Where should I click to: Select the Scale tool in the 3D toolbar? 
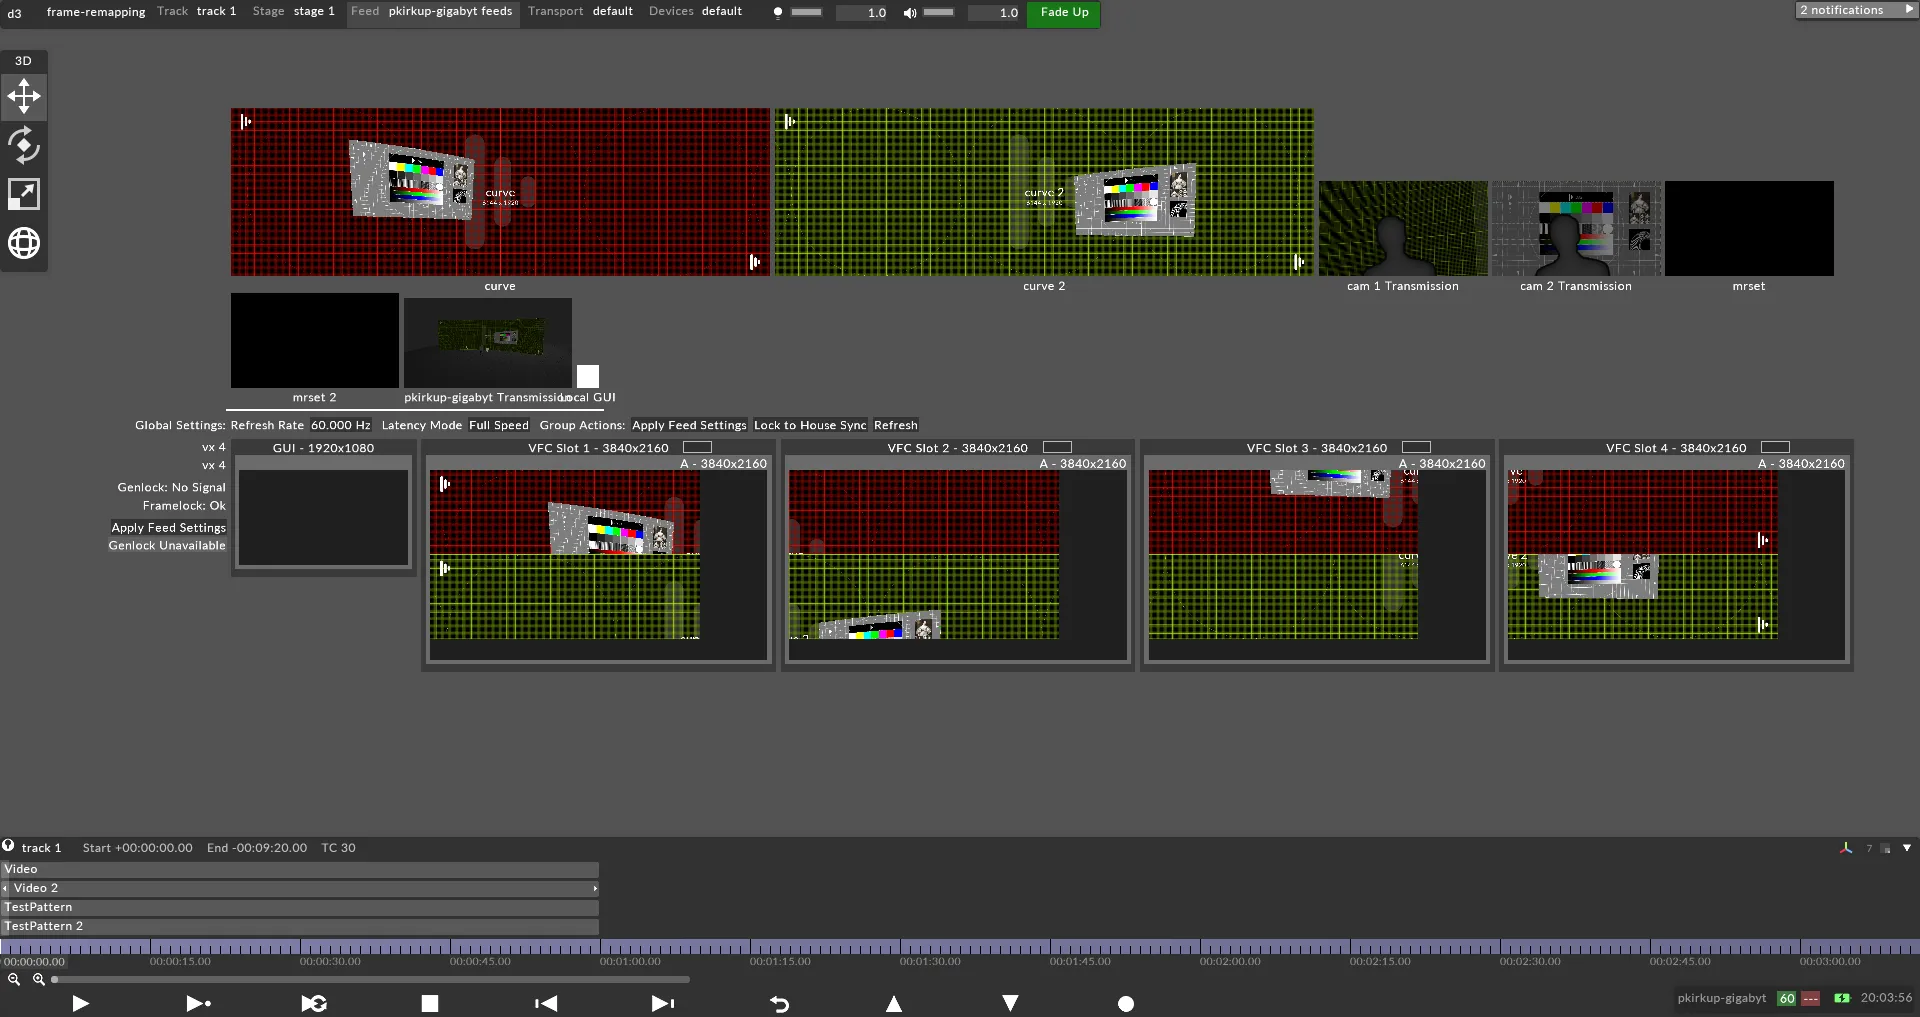coord(23,194)
